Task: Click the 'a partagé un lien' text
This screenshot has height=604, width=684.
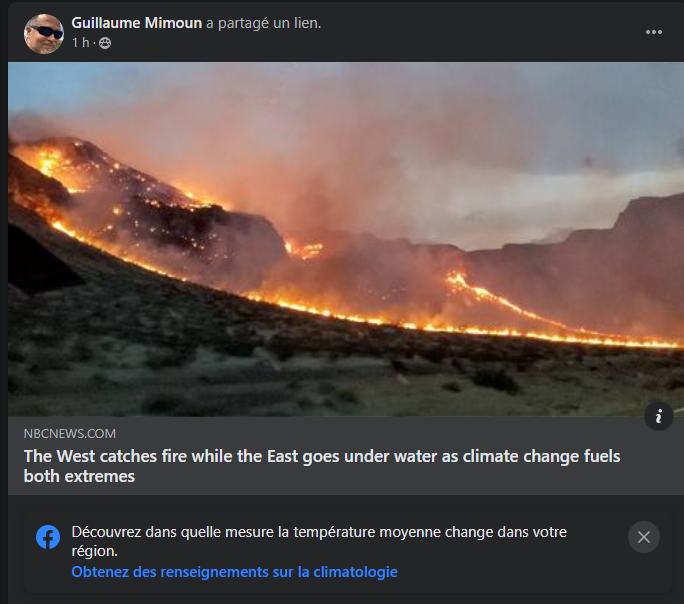Action: (x=263, y=23)
